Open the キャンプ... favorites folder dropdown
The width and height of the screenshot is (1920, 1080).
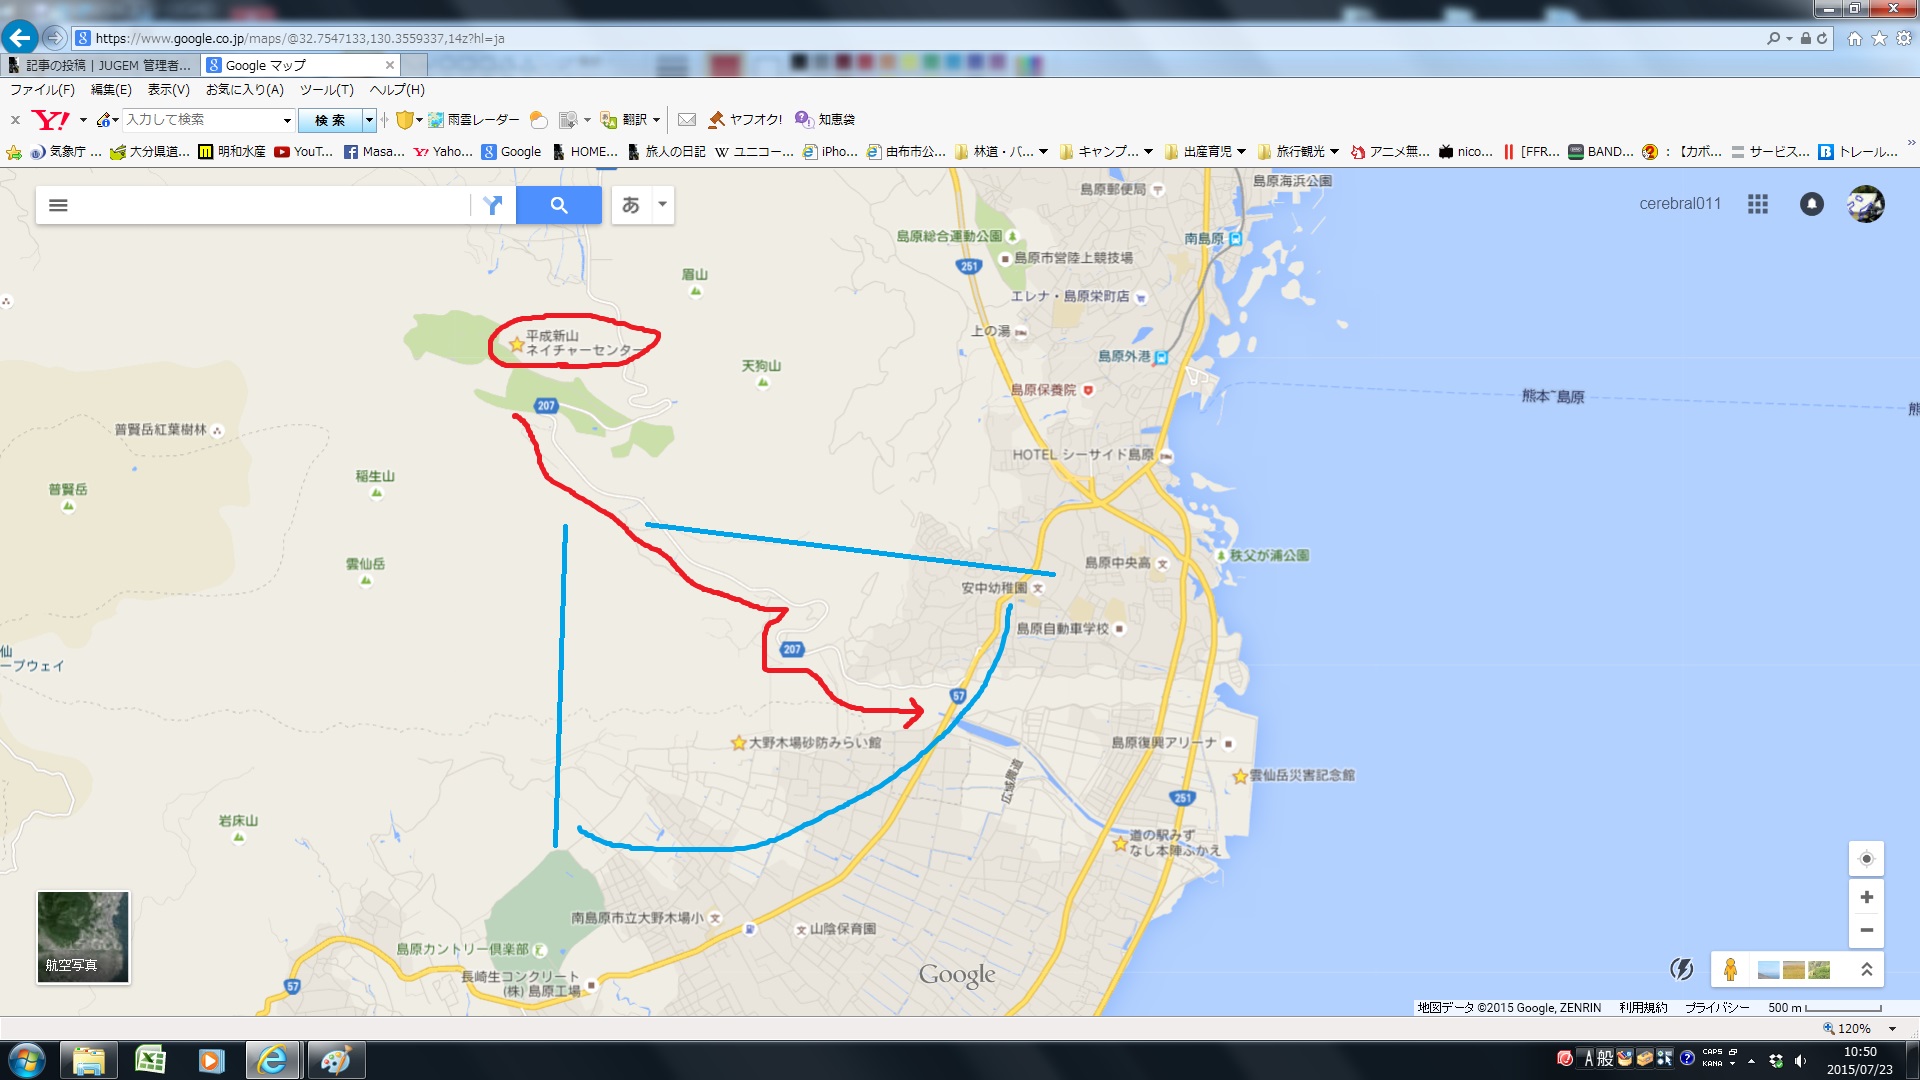point(1148,152)
